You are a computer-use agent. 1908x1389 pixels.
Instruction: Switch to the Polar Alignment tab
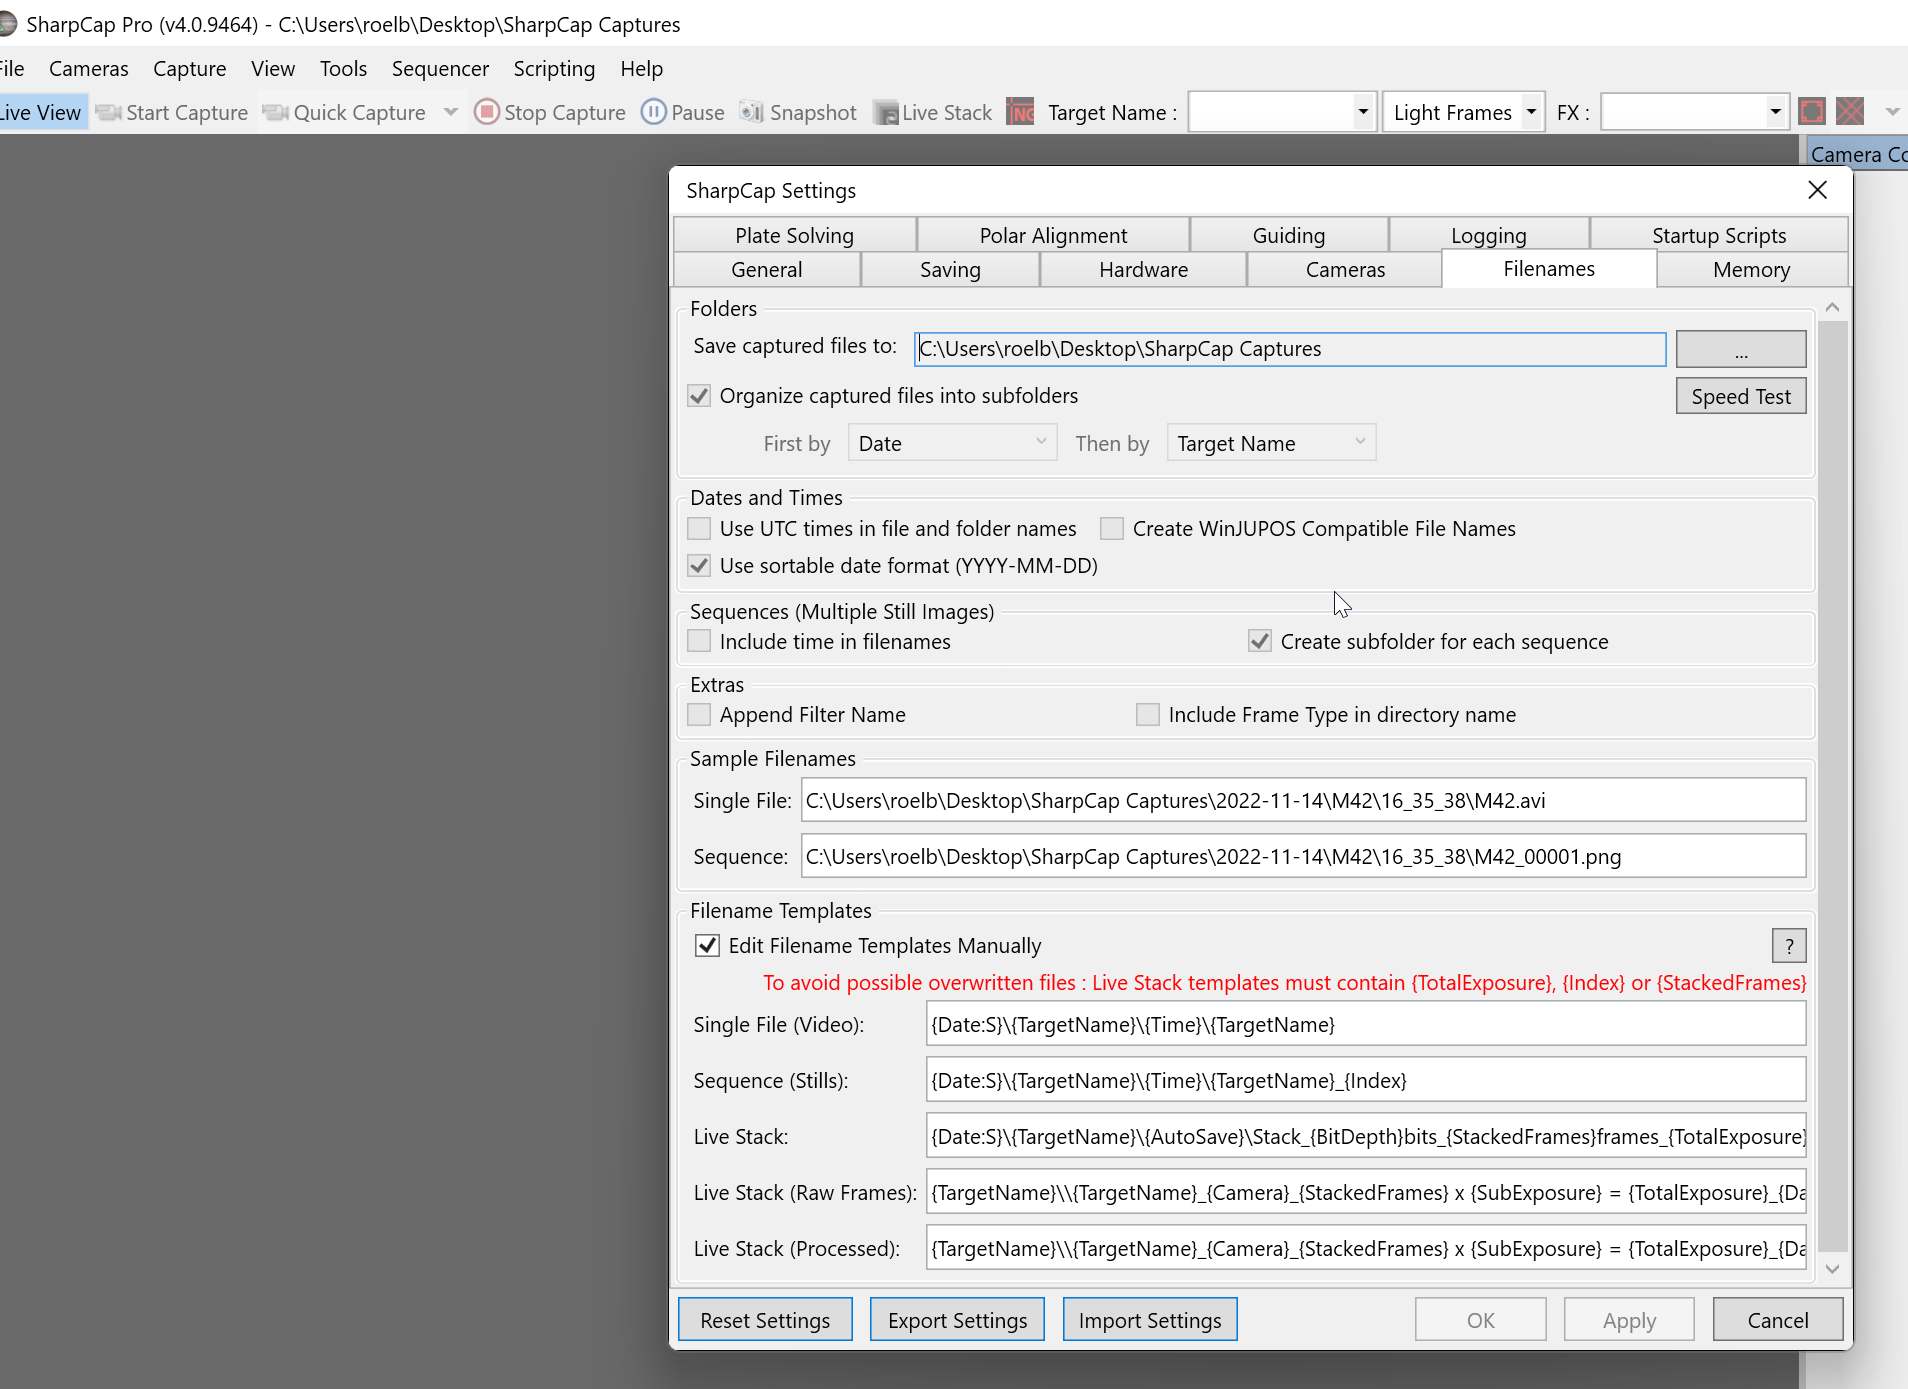[x=1053, y=235]
